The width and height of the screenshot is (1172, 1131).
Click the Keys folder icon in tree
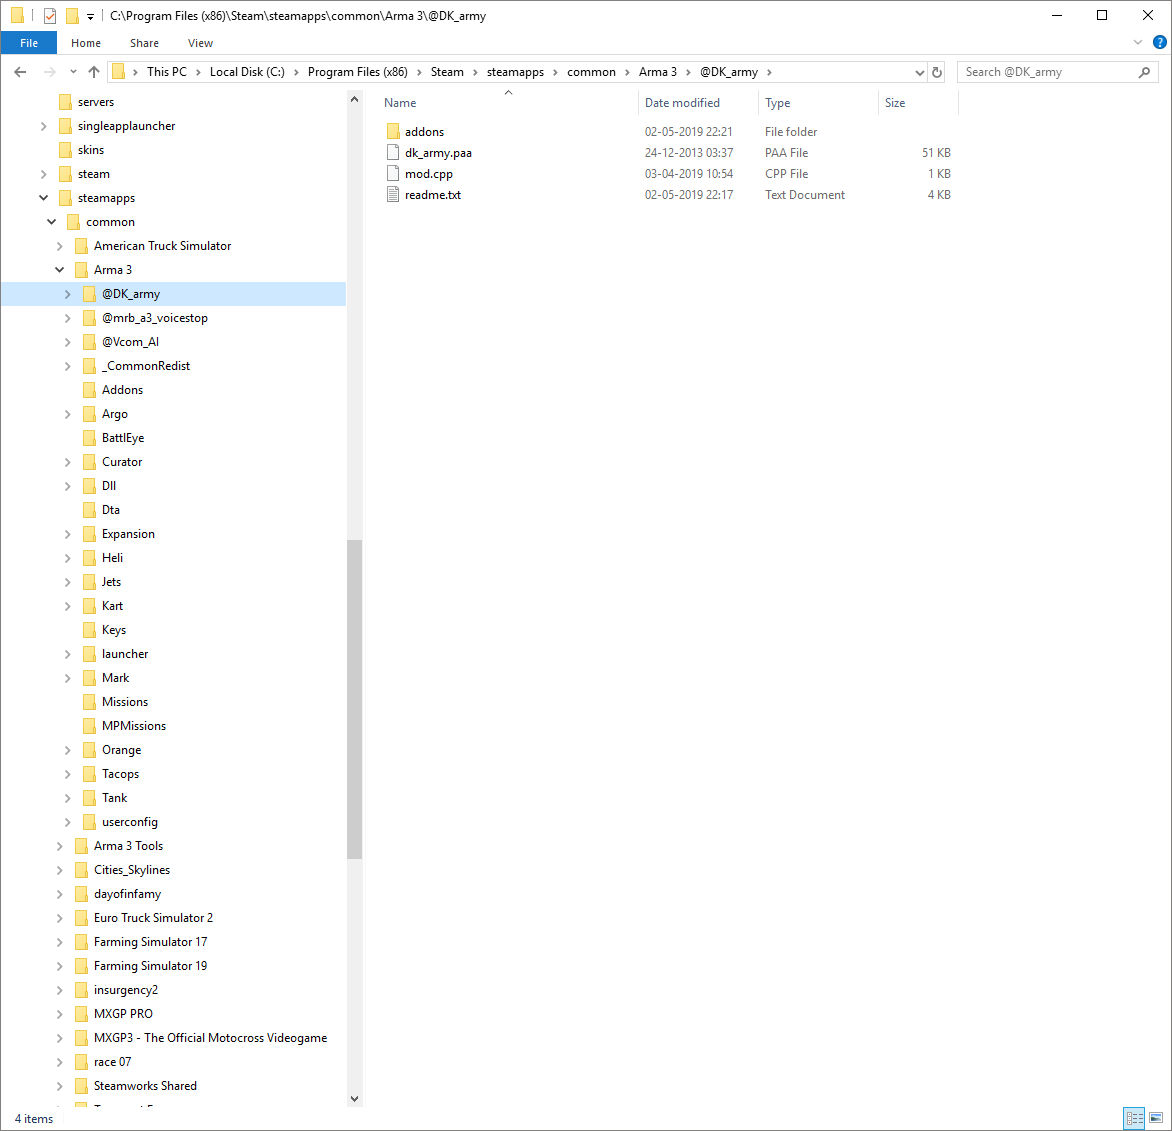pyautogui.click(x=89, y=630)
